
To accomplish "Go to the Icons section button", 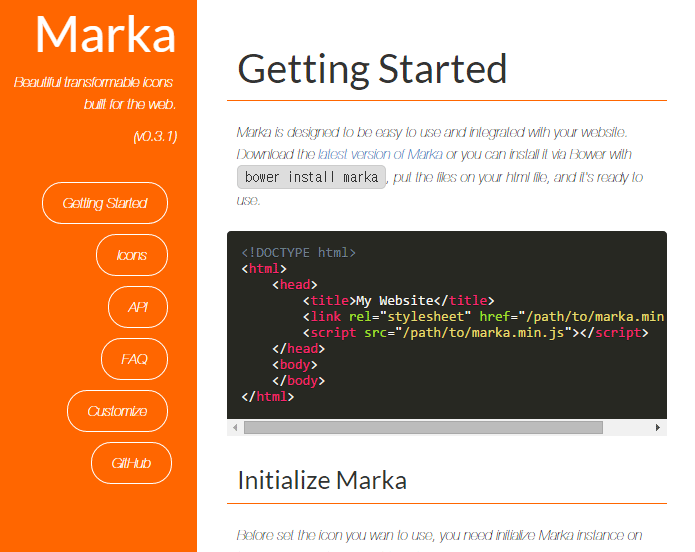I will click(132, 255).
